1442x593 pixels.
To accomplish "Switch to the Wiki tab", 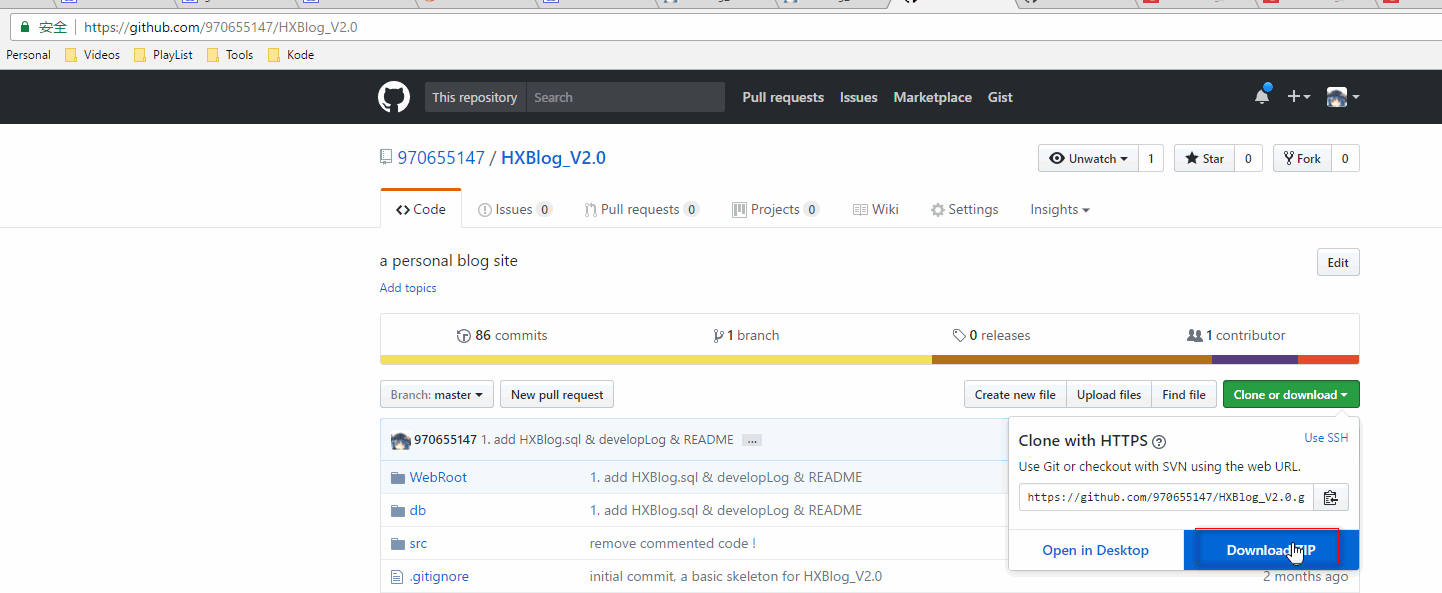I will point(876,209).
